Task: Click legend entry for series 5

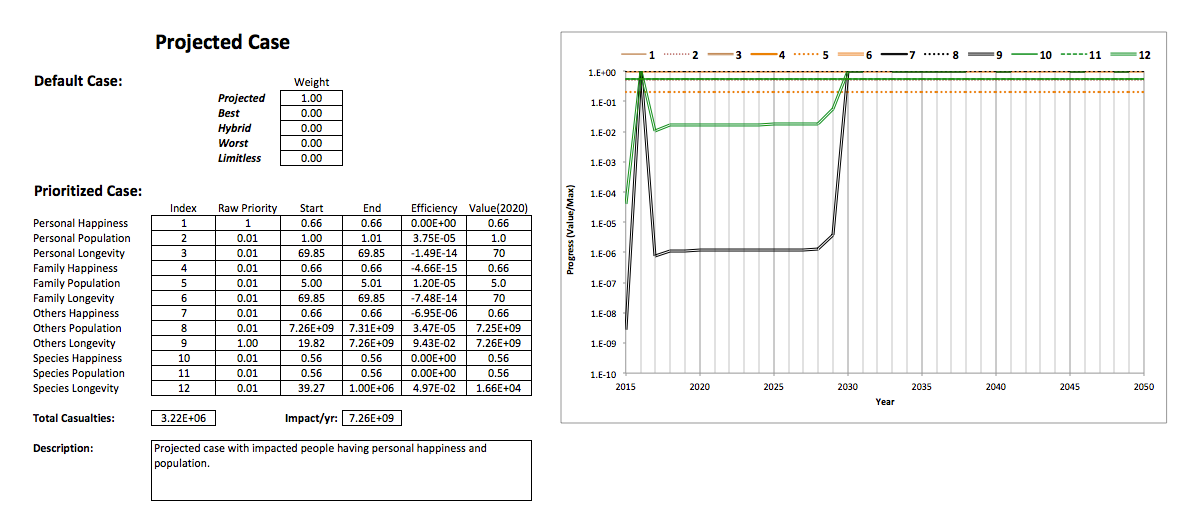Action: 810,55
